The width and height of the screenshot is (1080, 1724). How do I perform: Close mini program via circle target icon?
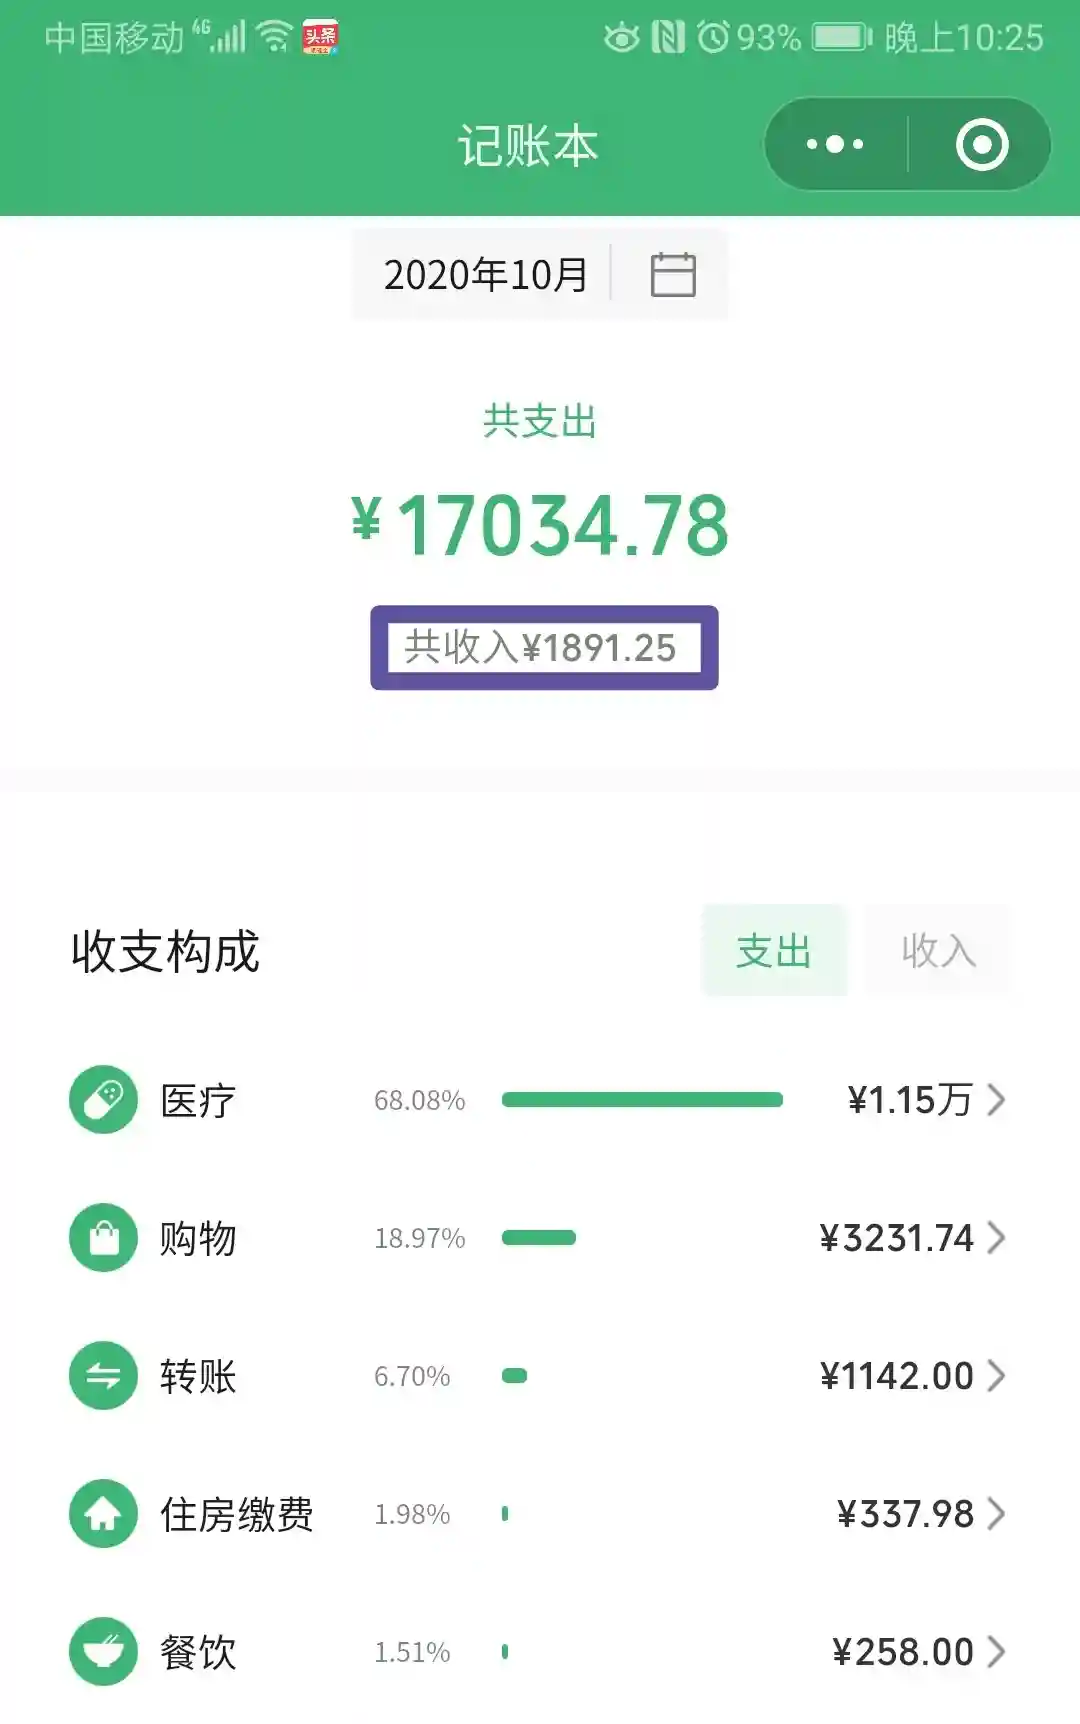pos(981,145)
